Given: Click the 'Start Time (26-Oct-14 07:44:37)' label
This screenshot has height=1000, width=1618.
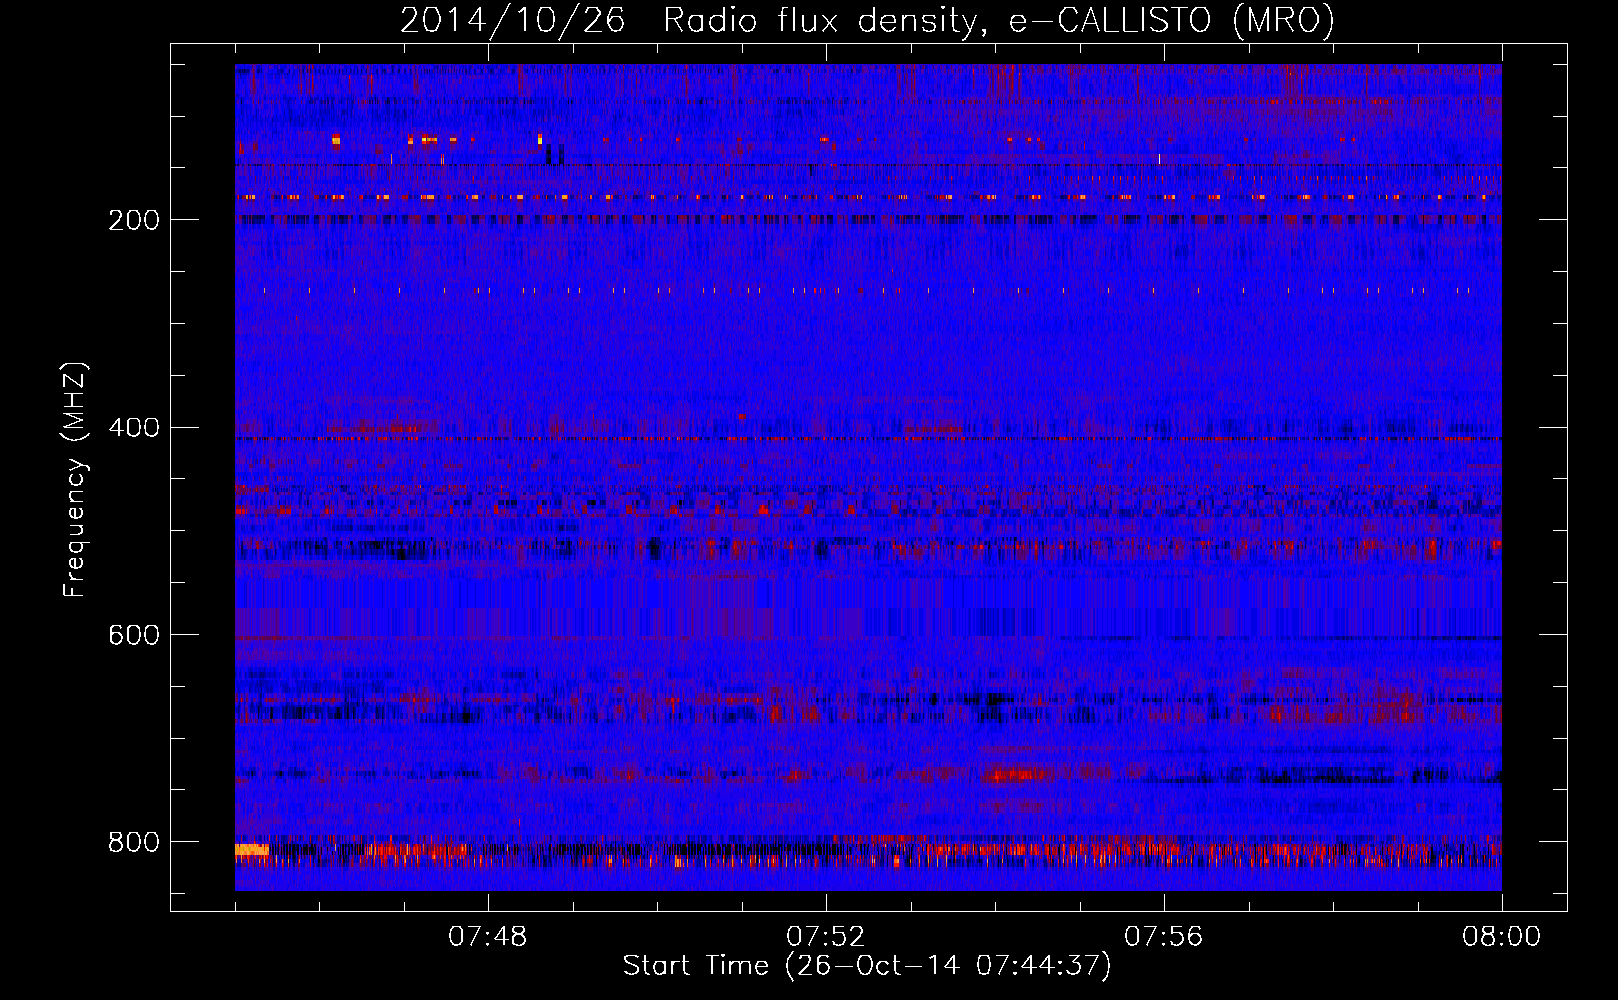Looking at the screenshot, I should [867, 966].
